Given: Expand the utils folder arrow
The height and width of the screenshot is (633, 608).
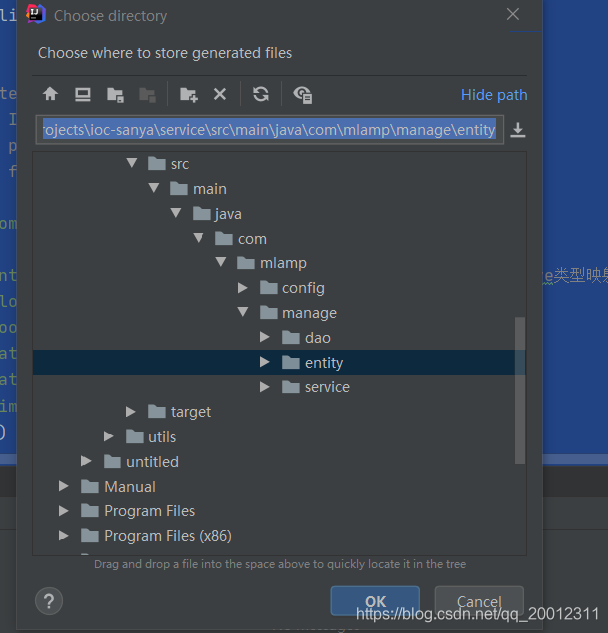Looking at the screenshot, I should (108, 436).
